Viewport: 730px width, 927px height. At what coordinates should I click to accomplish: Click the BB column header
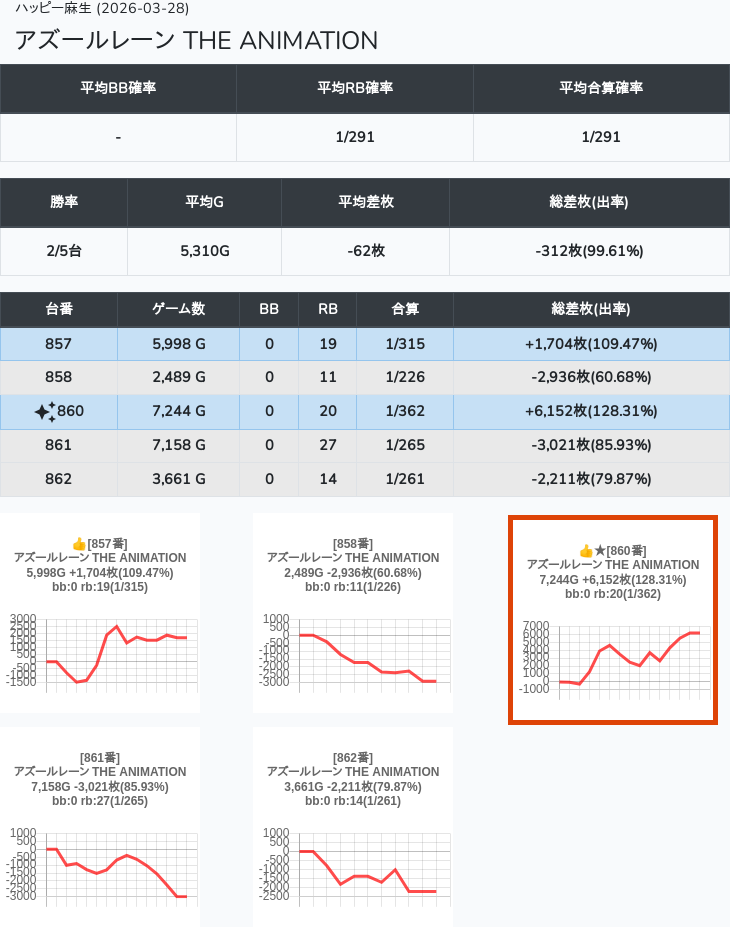[x=269, y=310]
